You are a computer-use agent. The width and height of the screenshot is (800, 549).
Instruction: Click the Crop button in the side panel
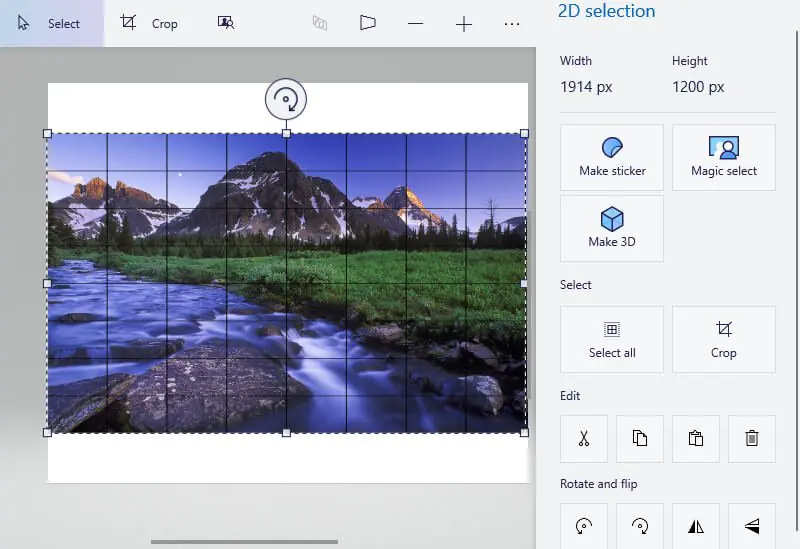(x=724, y=339)
